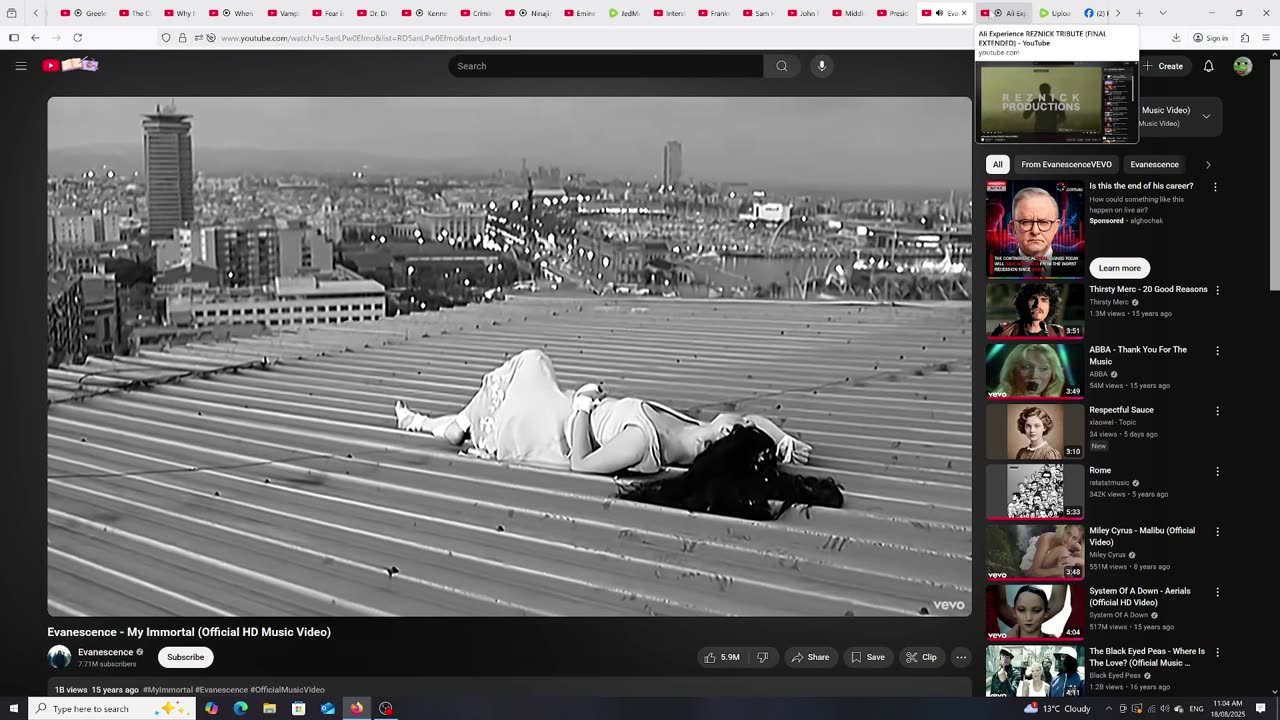Viewport: 1280px width, 720px height.
Task: Go back in browser history
Action: [35, 38]
